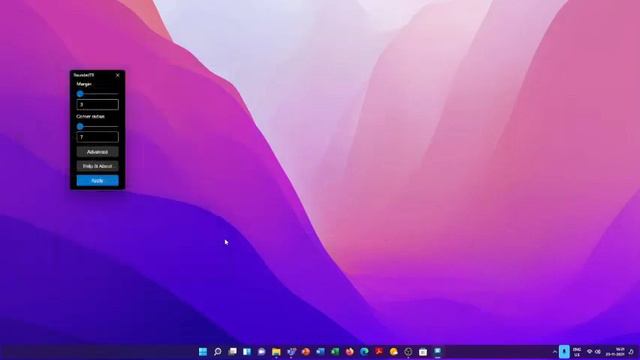Open the Excel icon on the taskbar

[335, 351]
